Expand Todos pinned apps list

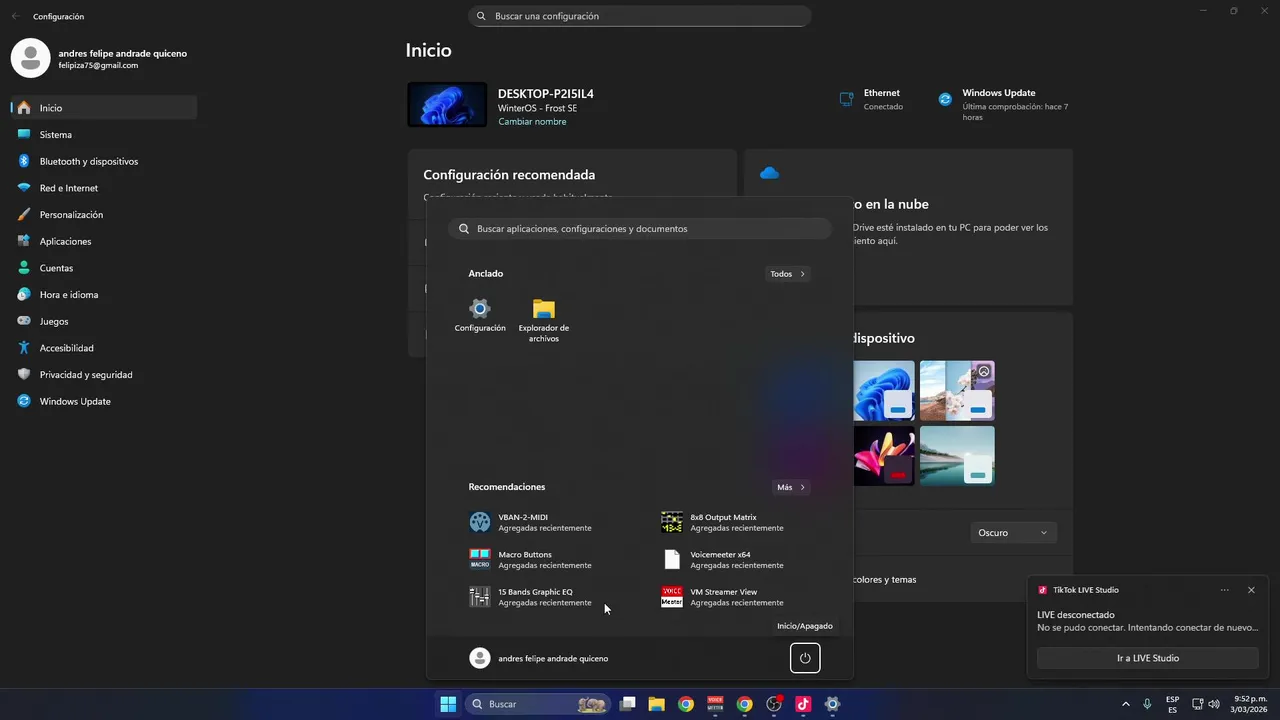click(787, 274)
